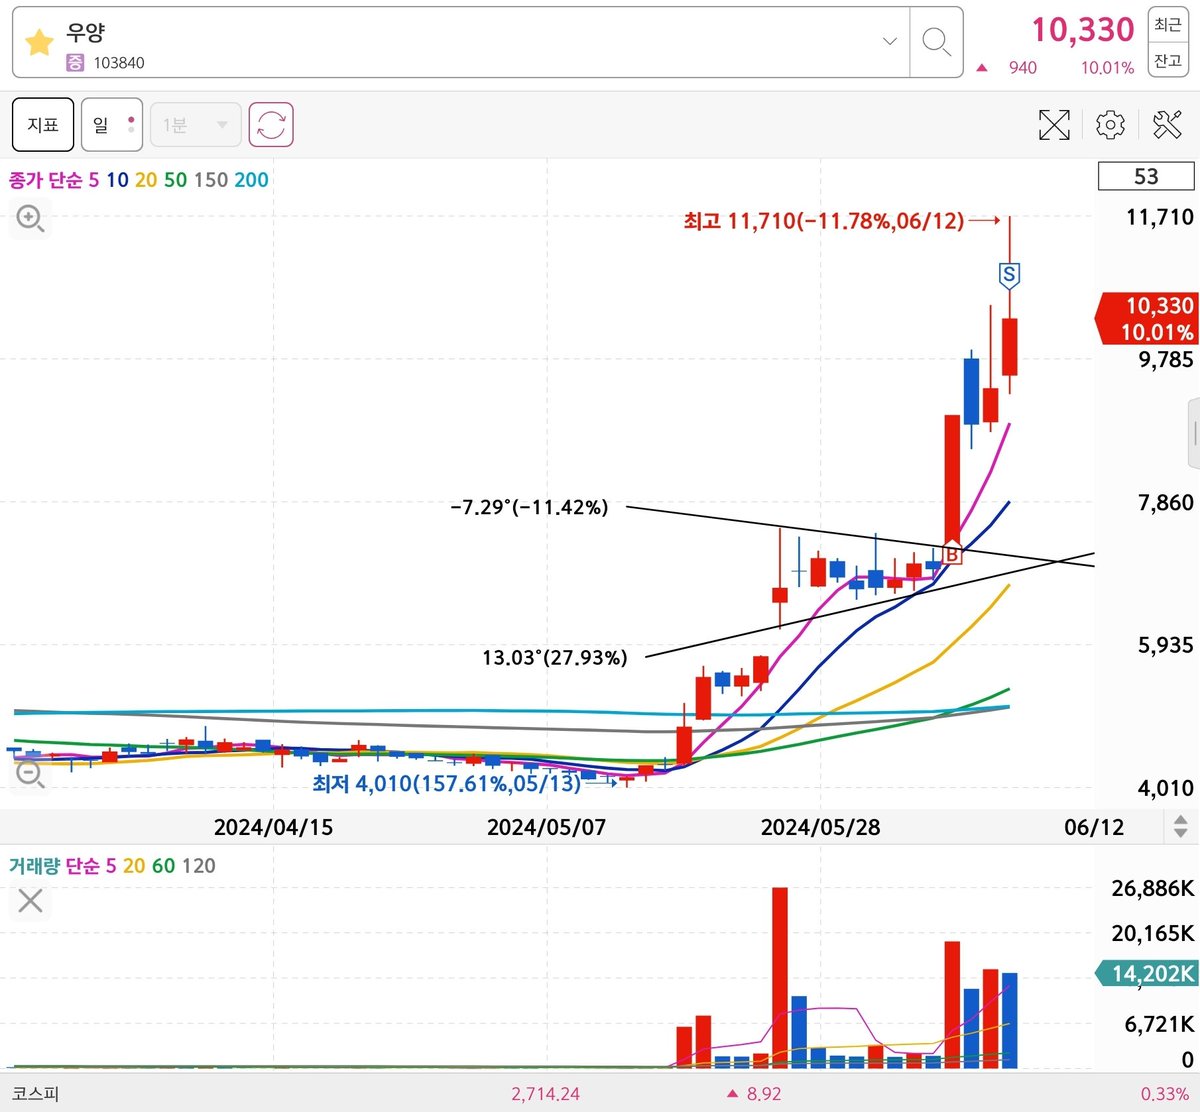Click the 증 margin badge icon
Viewport: 1200px width, 1112px height.
click(75, 62)
